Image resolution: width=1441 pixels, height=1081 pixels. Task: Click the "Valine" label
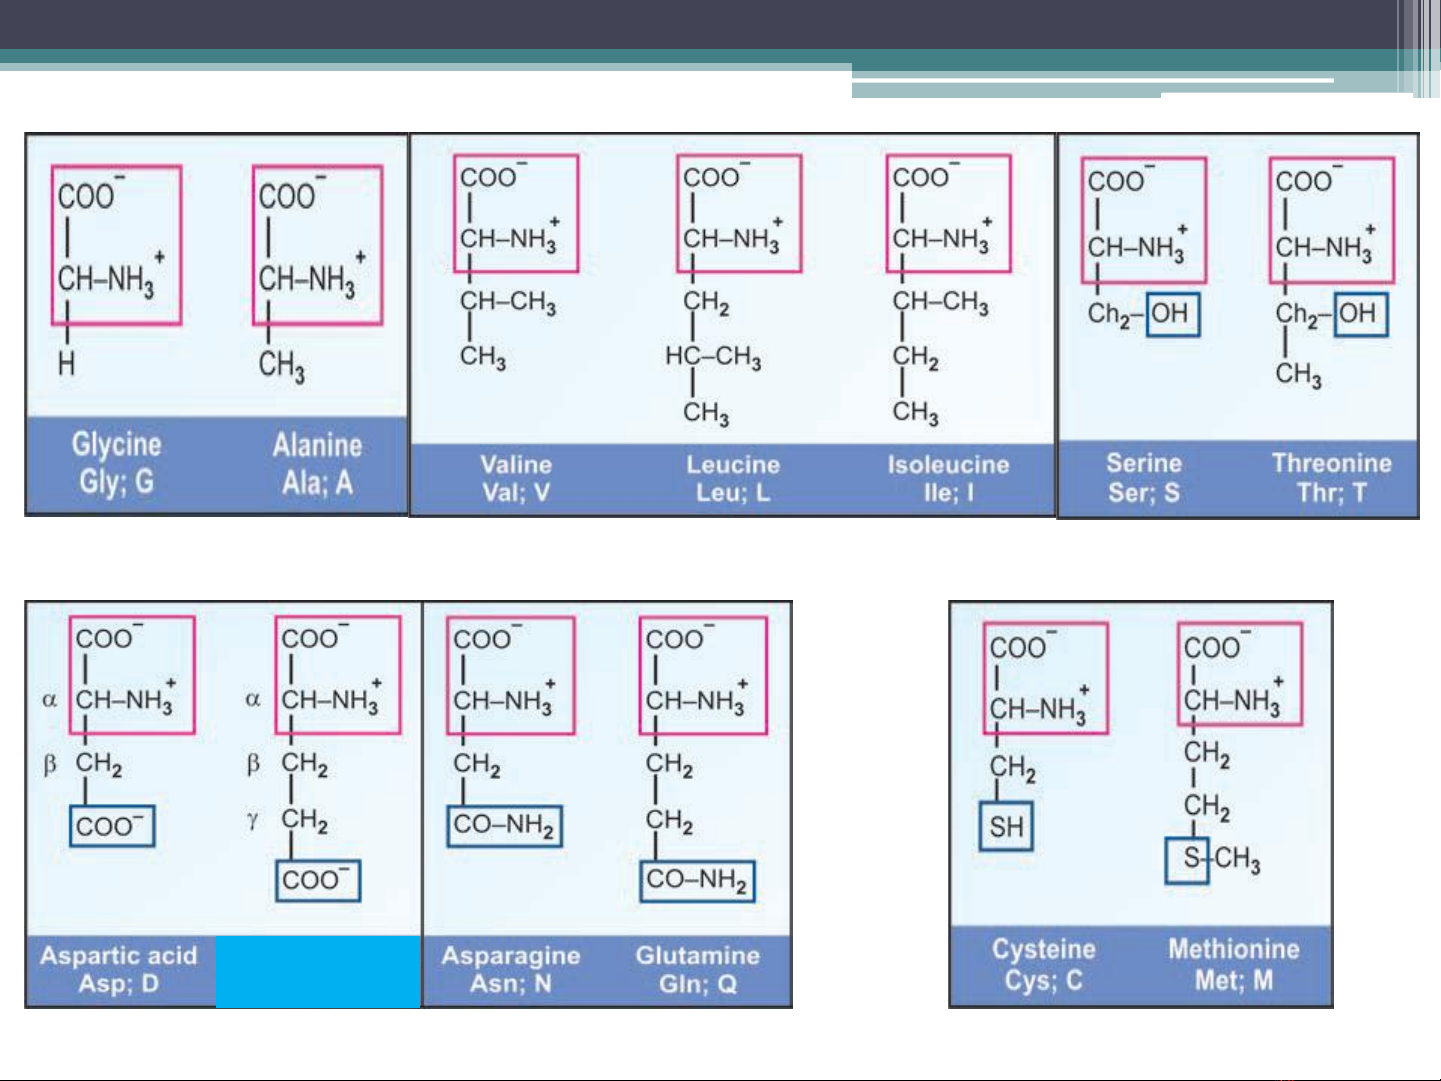pyautogui.click(x=516, y=464)
